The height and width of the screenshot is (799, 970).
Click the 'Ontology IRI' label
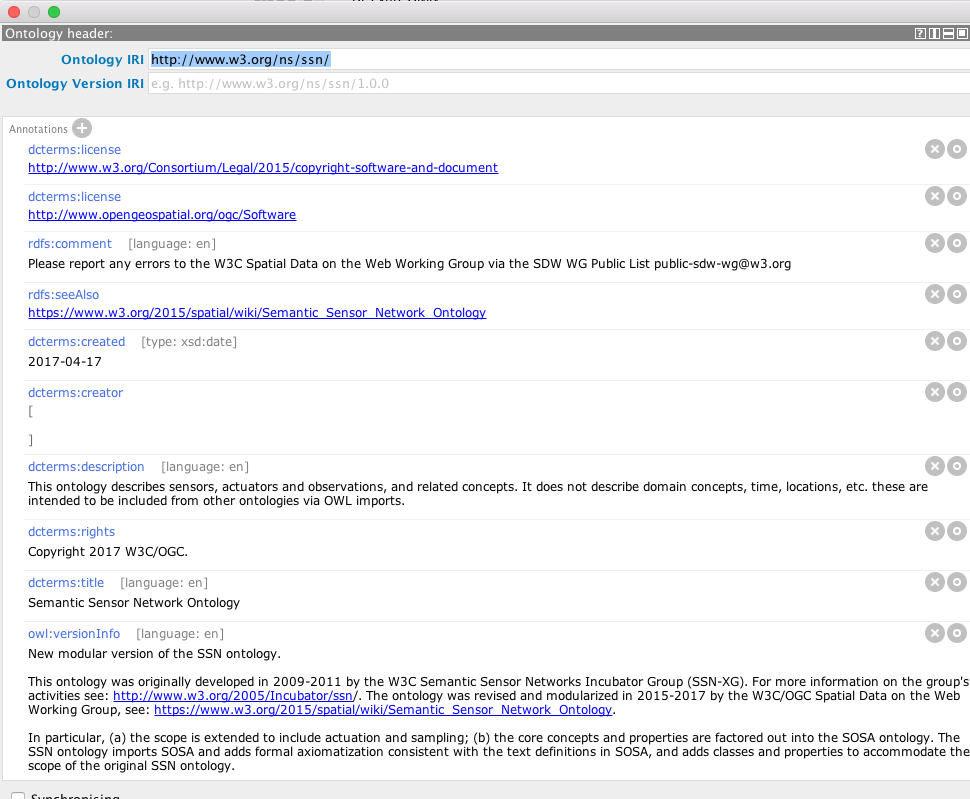tap(102, 59)
